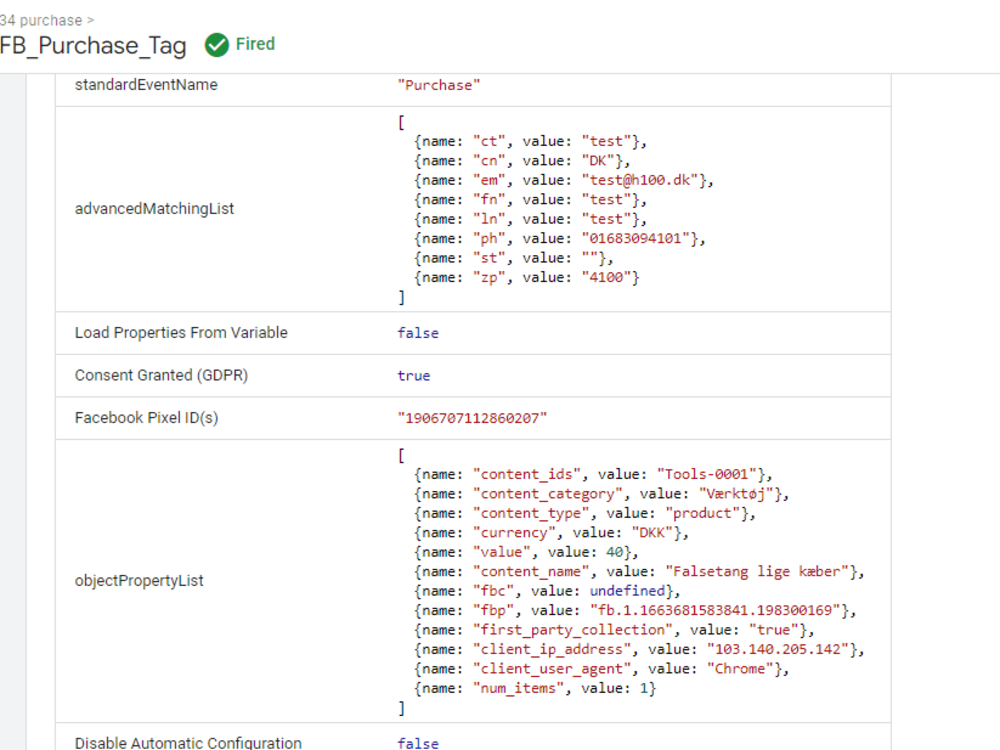Image resolution: width=1000 pixels, height=750 pixels.
Task: Click the 'Fired' status label
Action: point(255,44)
